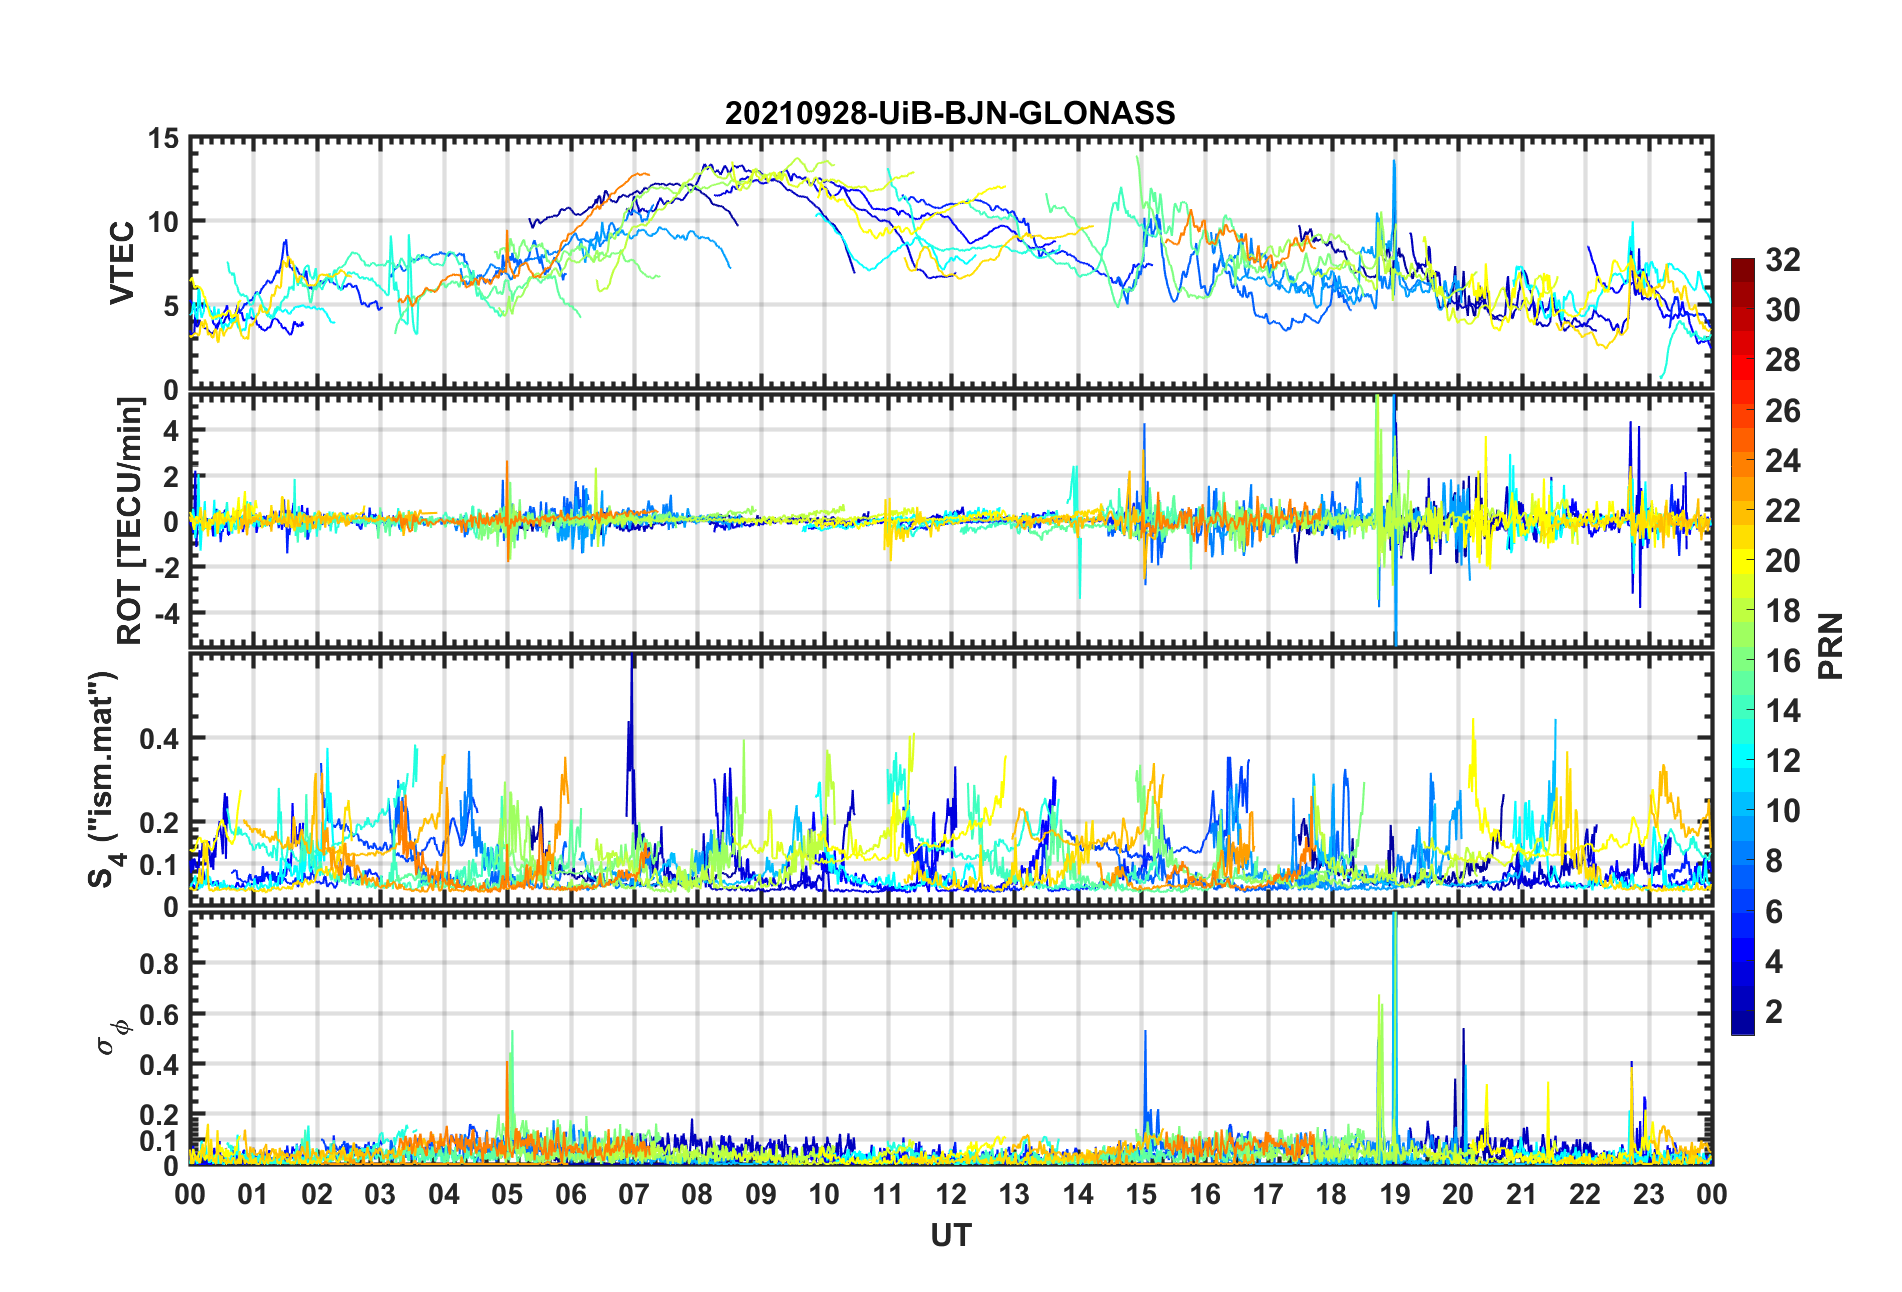The image size is (1902, 1292).
Task: Click the UT x-axis label
Action: click(950, 1236)
